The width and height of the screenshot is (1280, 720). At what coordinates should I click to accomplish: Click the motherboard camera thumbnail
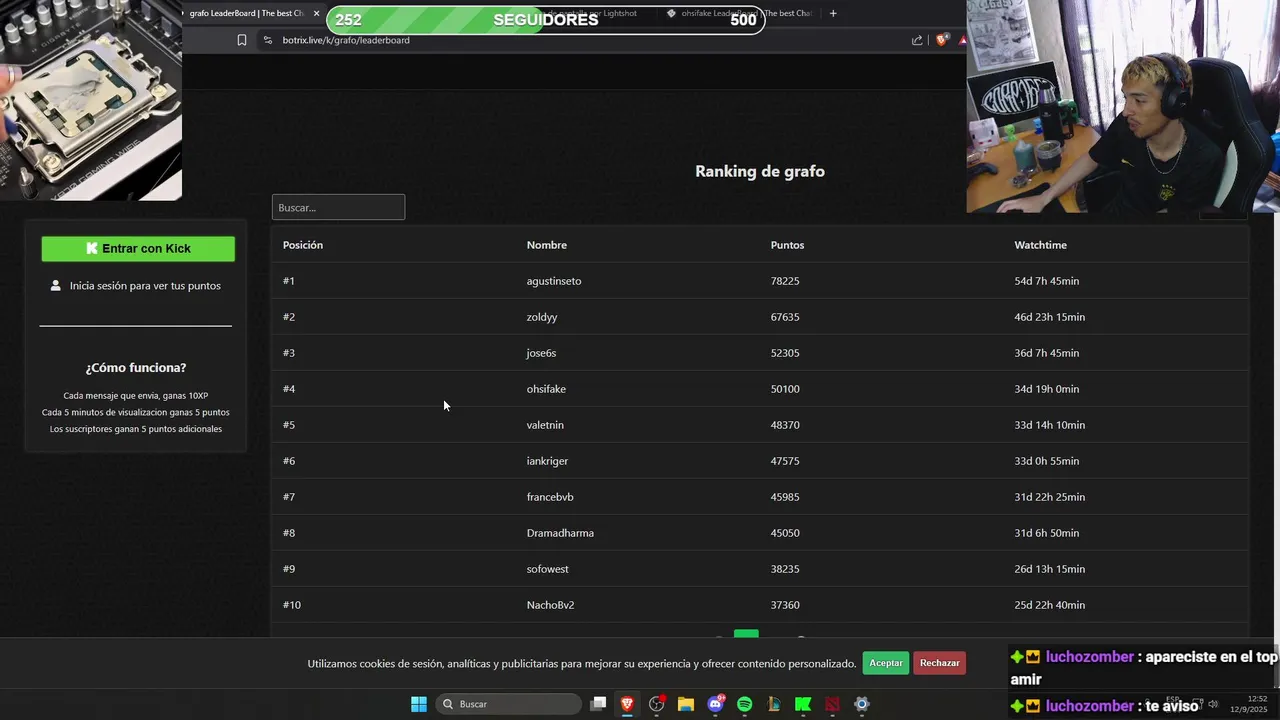click(91, 100)
